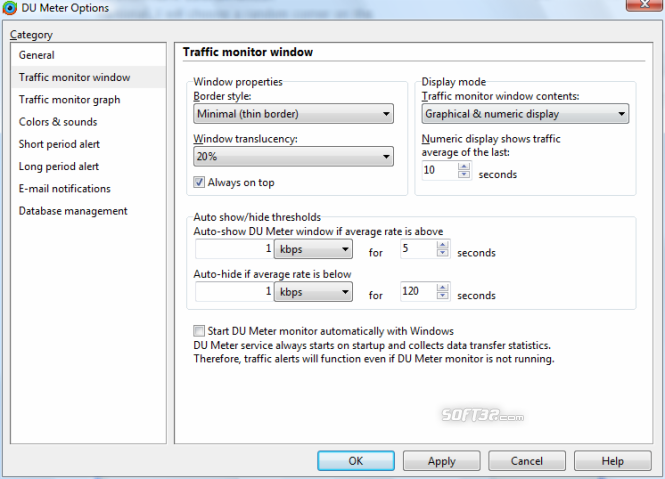Click the auto-hide seconds field showing 120
The image size is (665, 479).
tap(418, 291)
